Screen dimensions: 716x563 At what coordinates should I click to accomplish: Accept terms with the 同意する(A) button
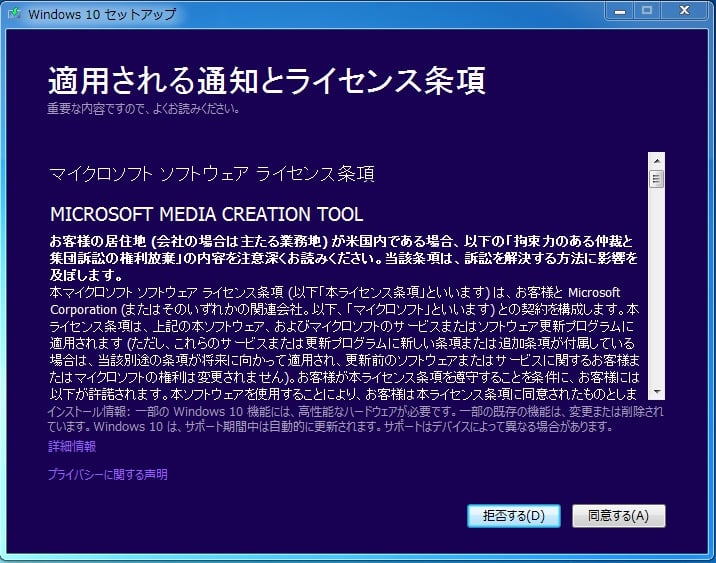pyautogui.click(x=618, y=516)
